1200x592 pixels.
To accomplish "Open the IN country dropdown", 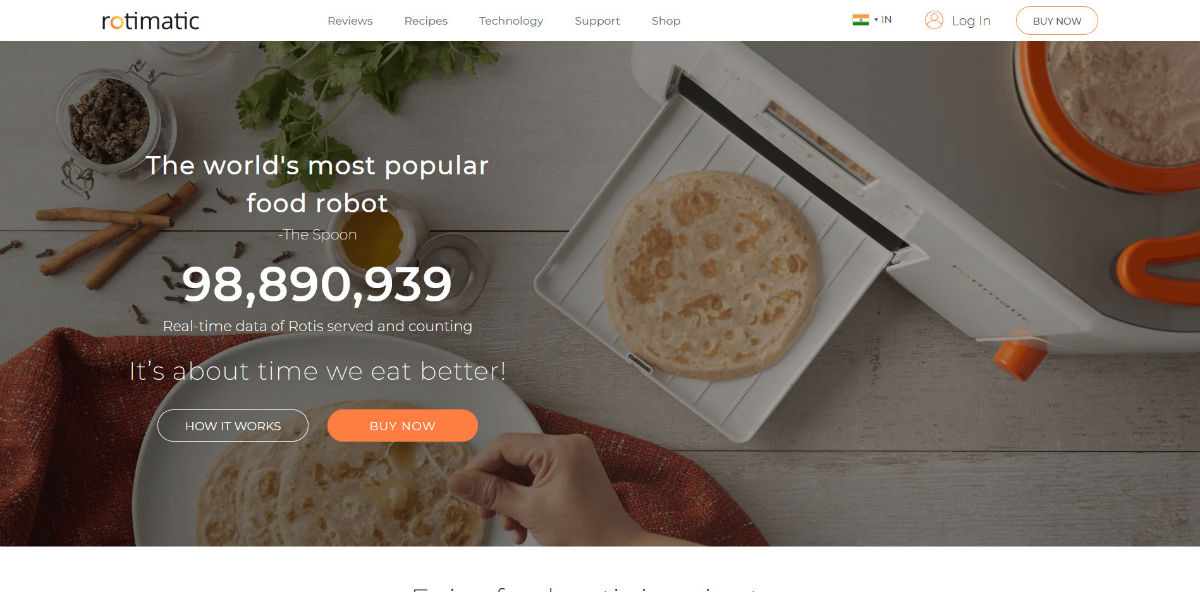I will (883, 20).
